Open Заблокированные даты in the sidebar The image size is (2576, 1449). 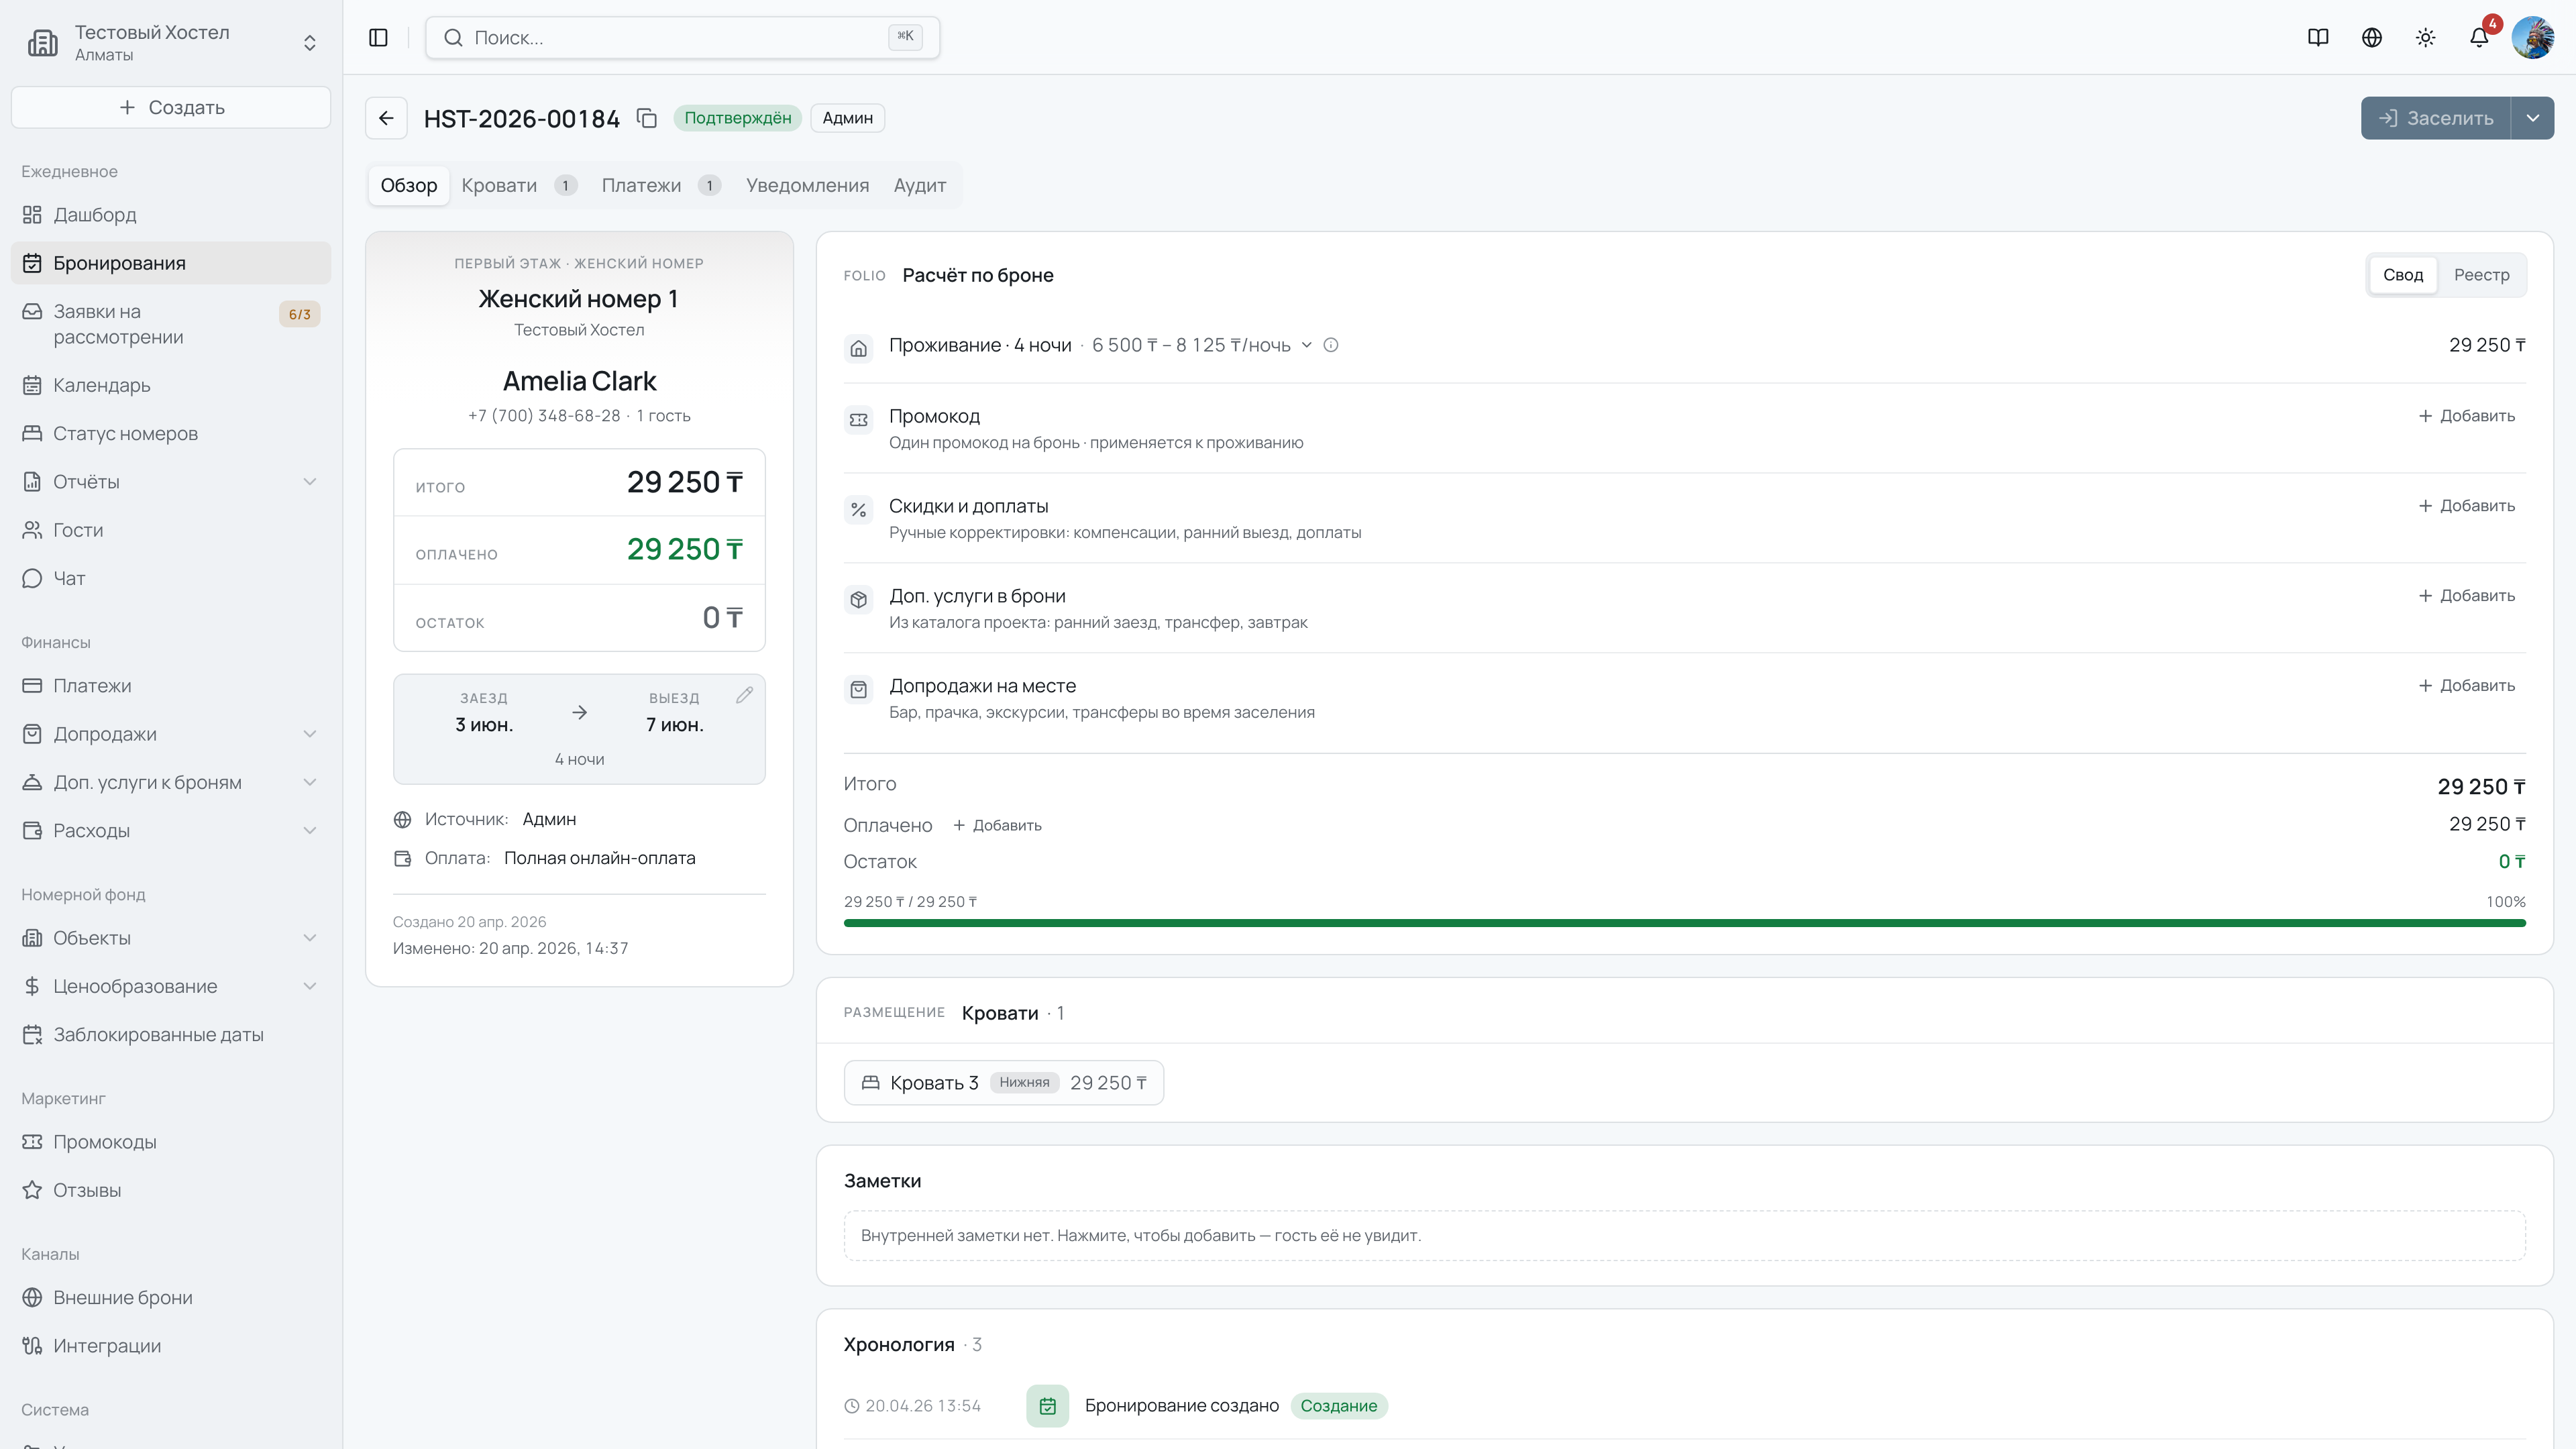click(171, 1034)
